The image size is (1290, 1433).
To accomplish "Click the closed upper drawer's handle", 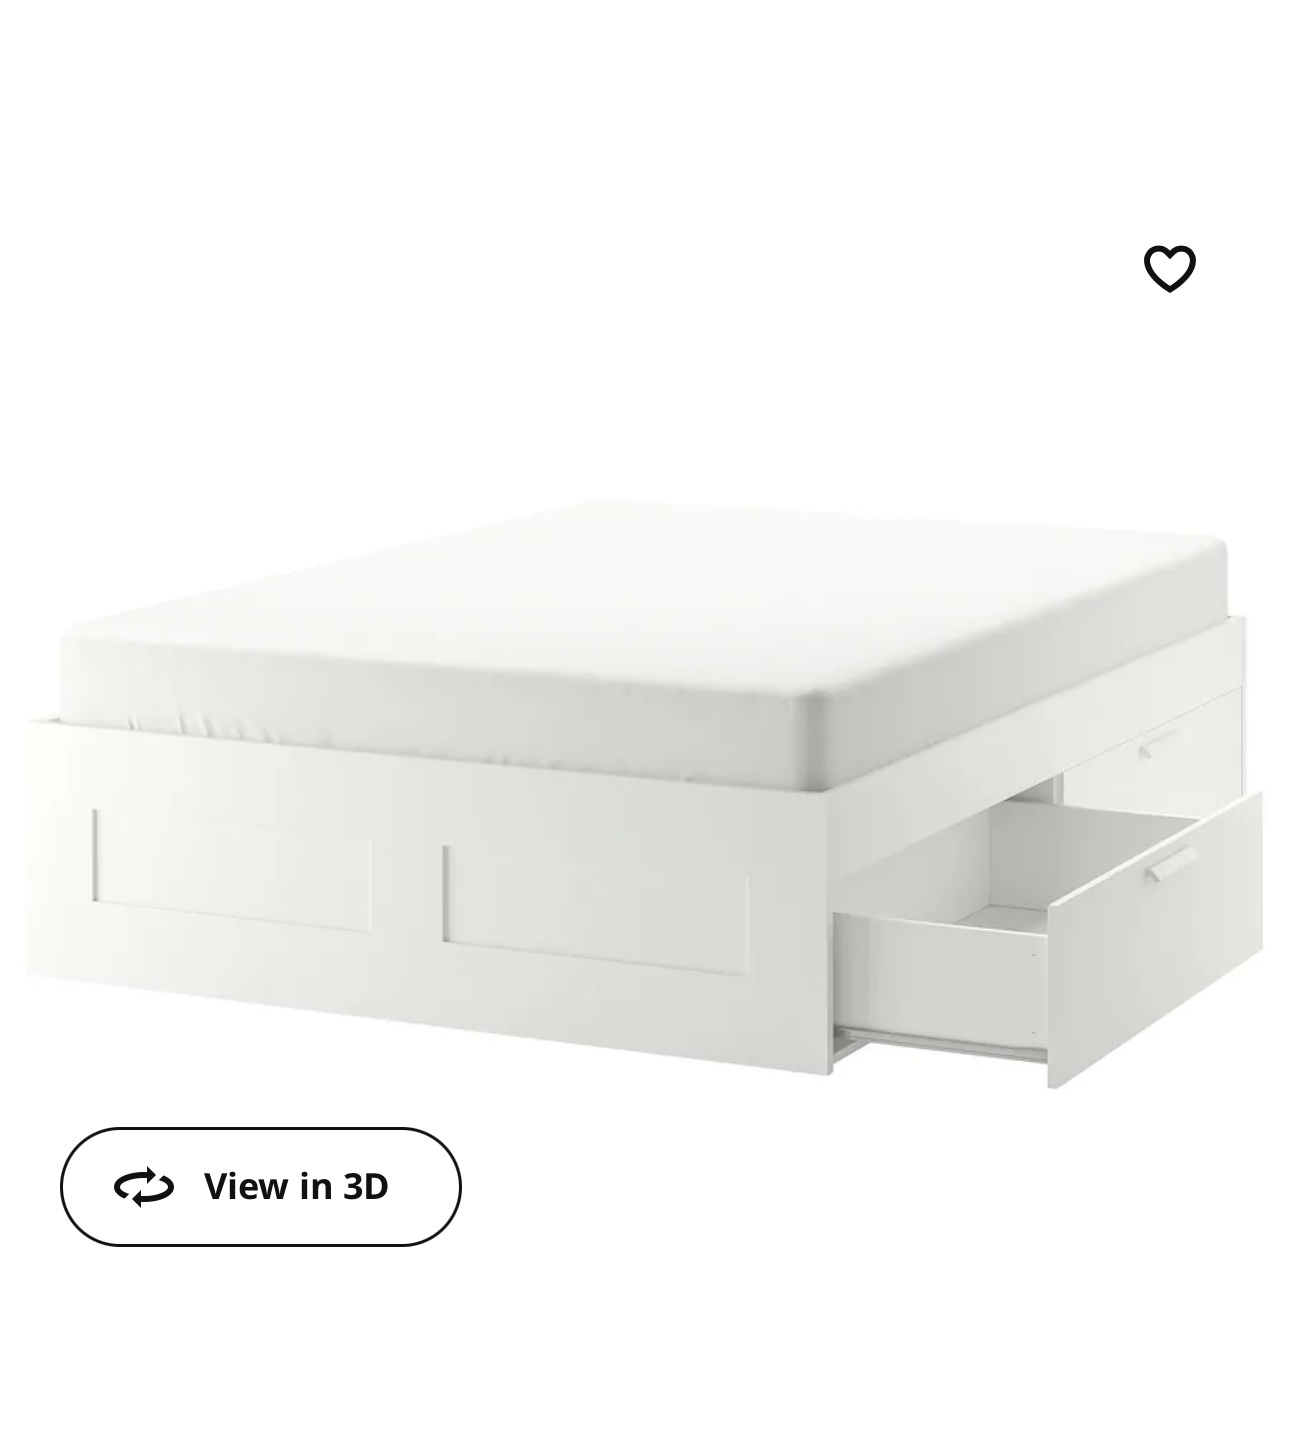I will click(1160, 743).
